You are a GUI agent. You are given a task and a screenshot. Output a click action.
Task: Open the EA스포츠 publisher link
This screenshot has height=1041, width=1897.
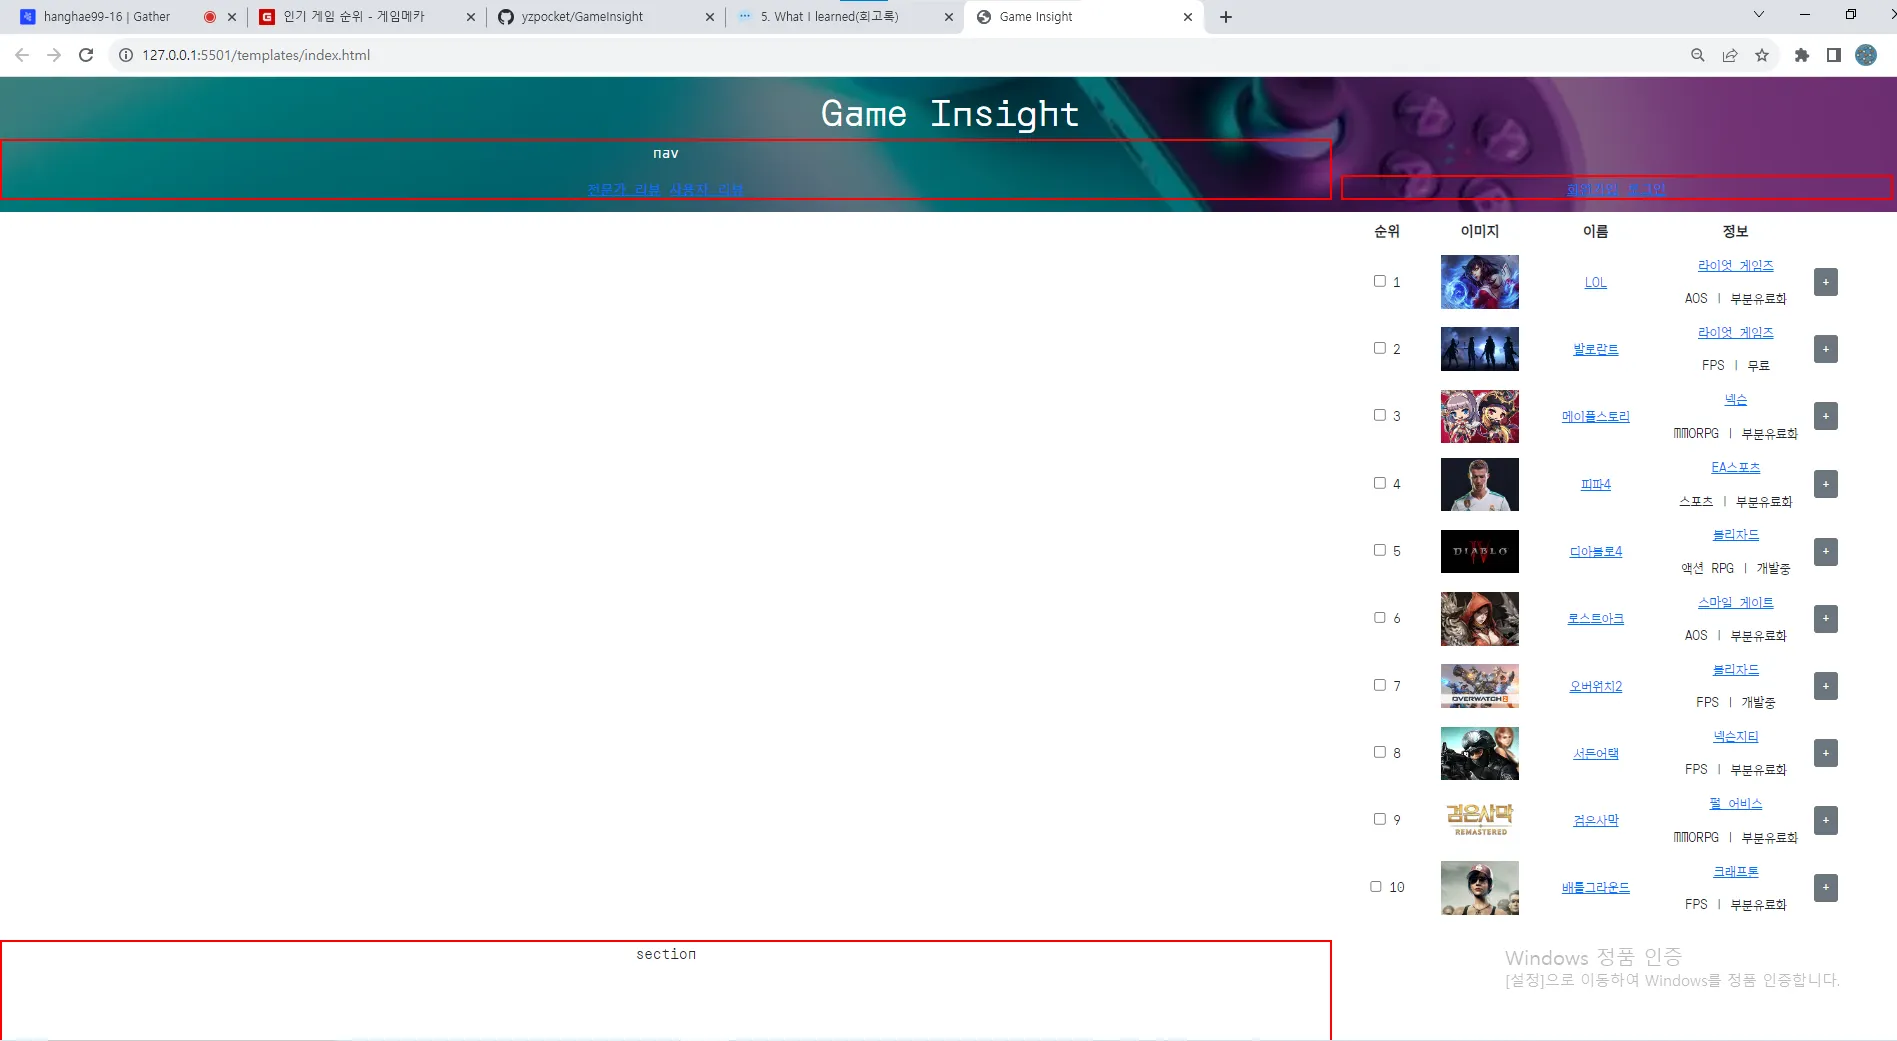tap(1736, 468)
